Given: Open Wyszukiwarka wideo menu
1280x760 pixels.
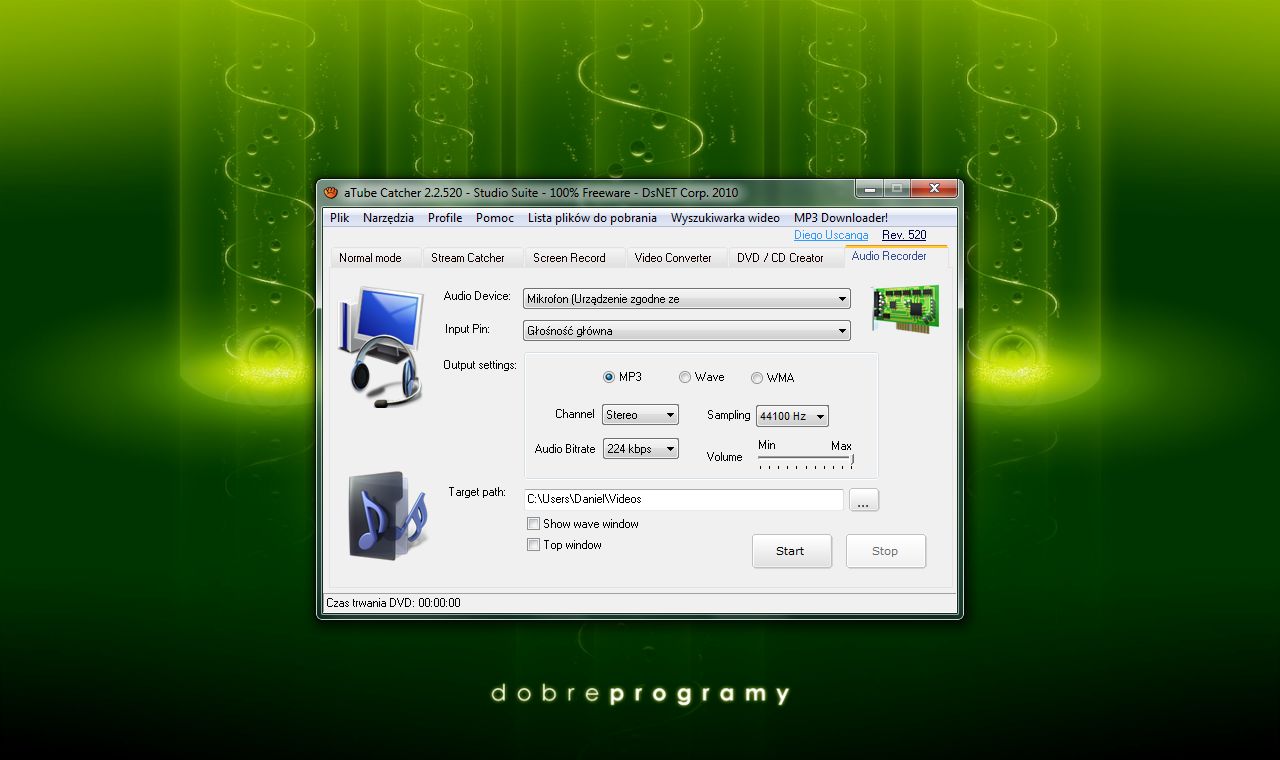Looking at the screenshot, I should 725,218.
